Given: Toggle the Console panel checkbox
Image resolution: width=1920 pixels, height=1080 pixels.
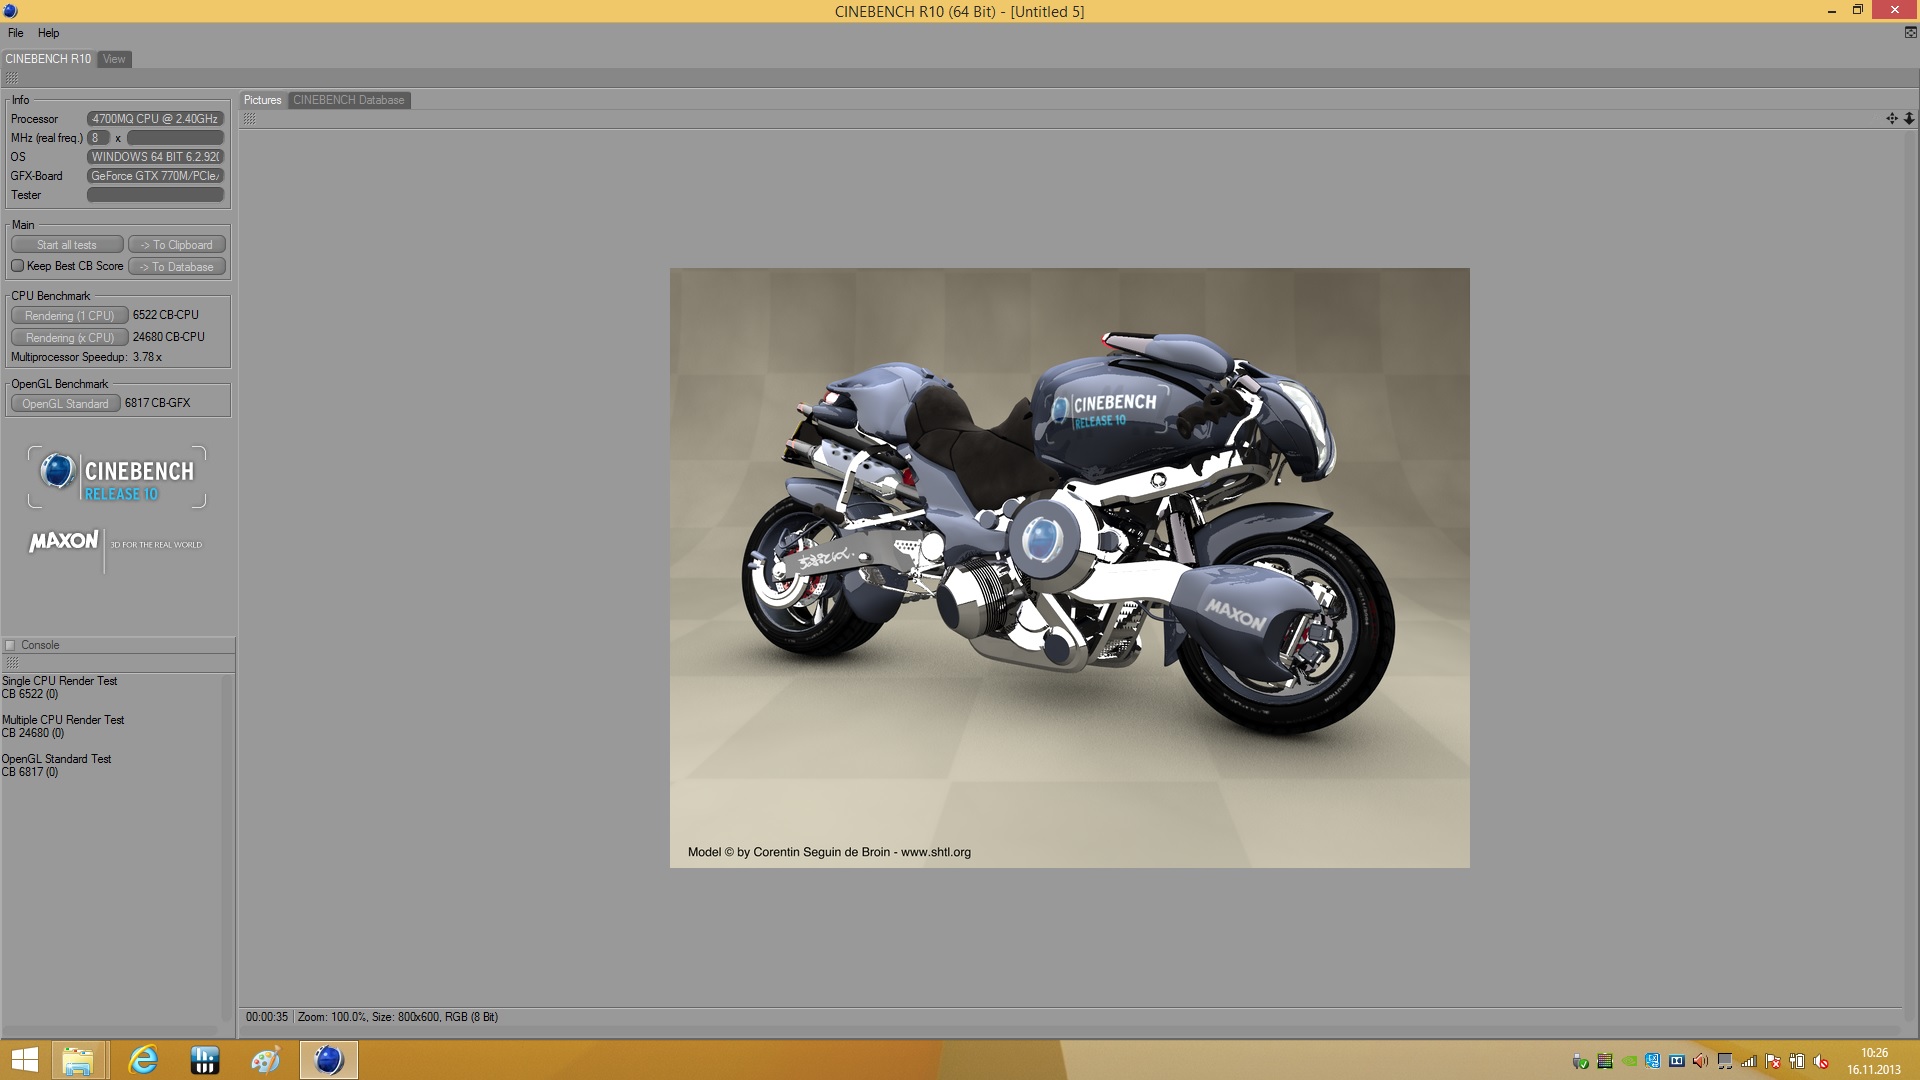Looking at the screenshot, I should [10, 645].
